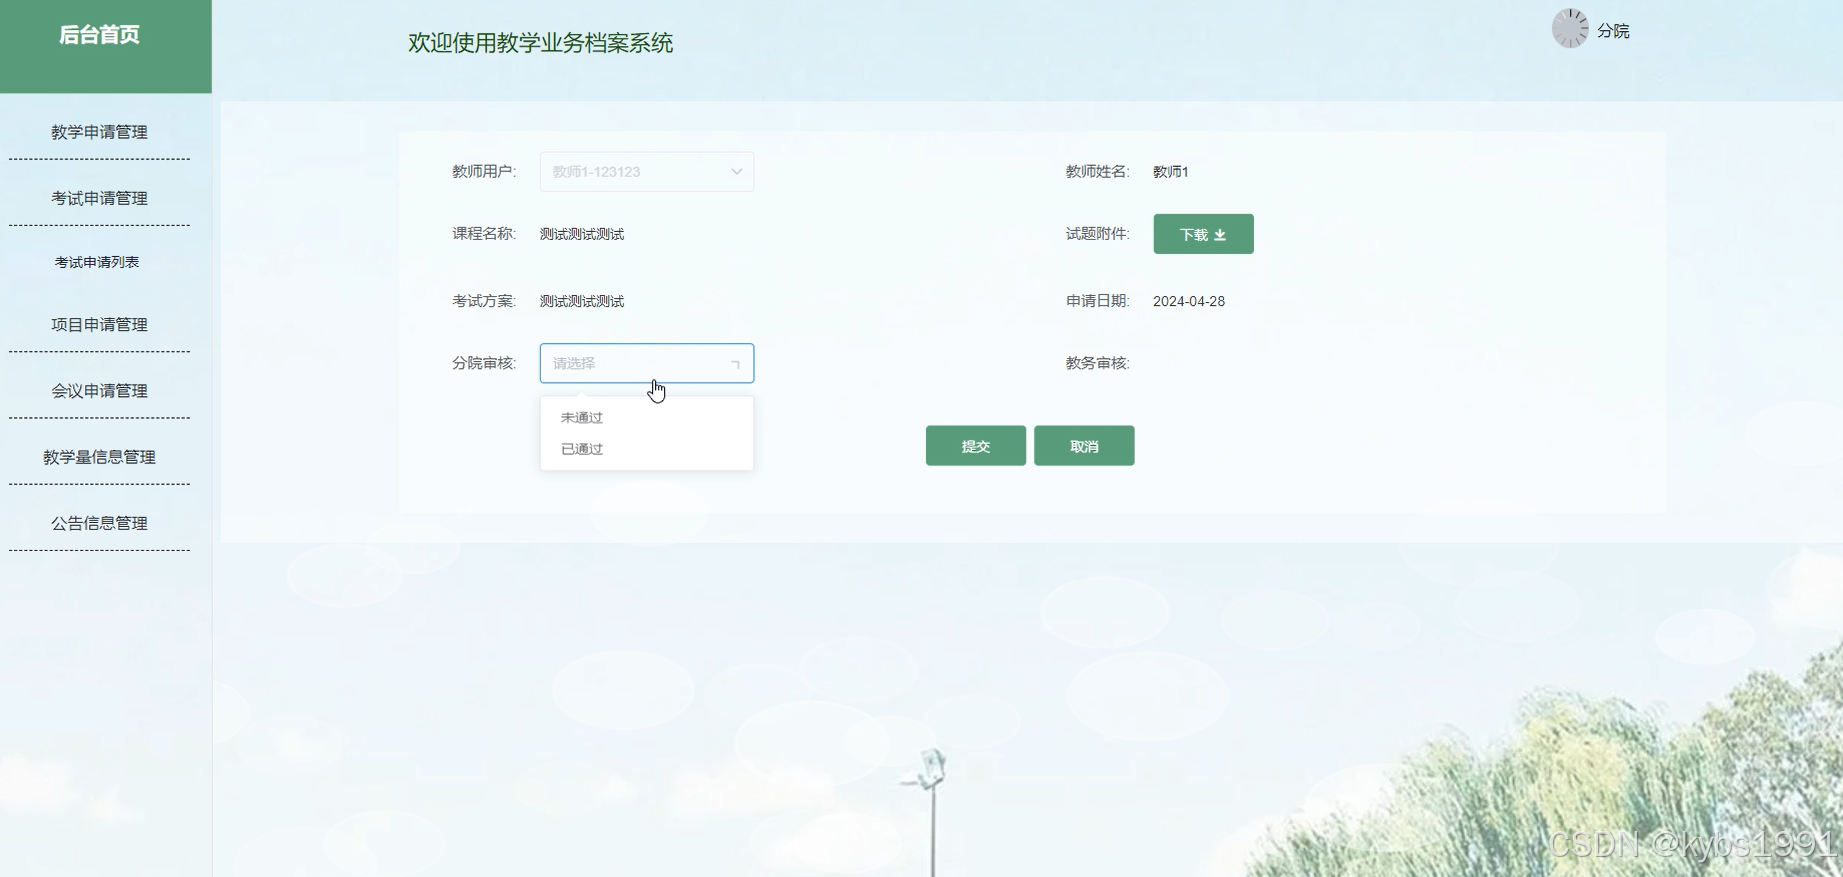
Task: Click the 试题附件 field label
Action: (1097, 234)
